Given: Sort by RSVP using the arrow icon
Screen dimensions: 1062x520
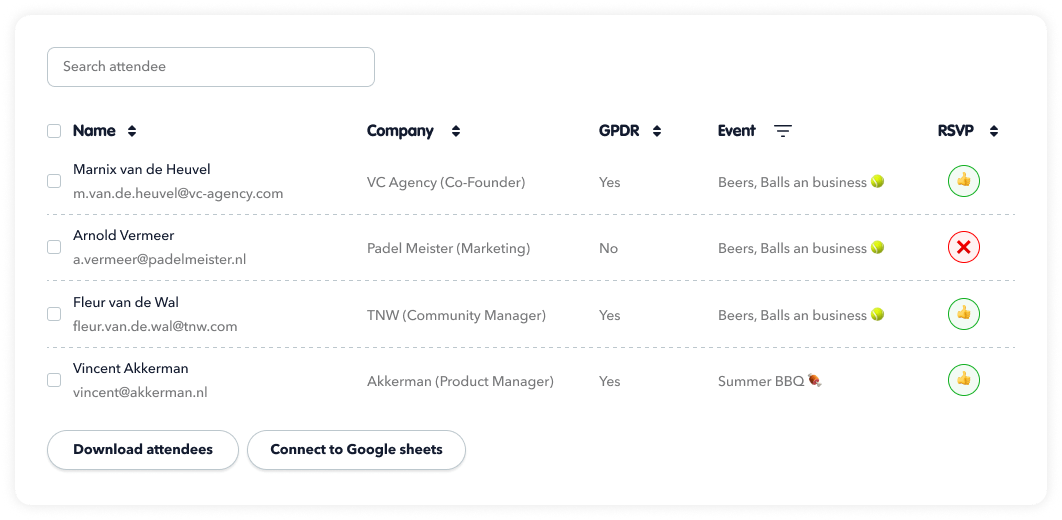Looking at the screenshot, I should coord(994,131).
